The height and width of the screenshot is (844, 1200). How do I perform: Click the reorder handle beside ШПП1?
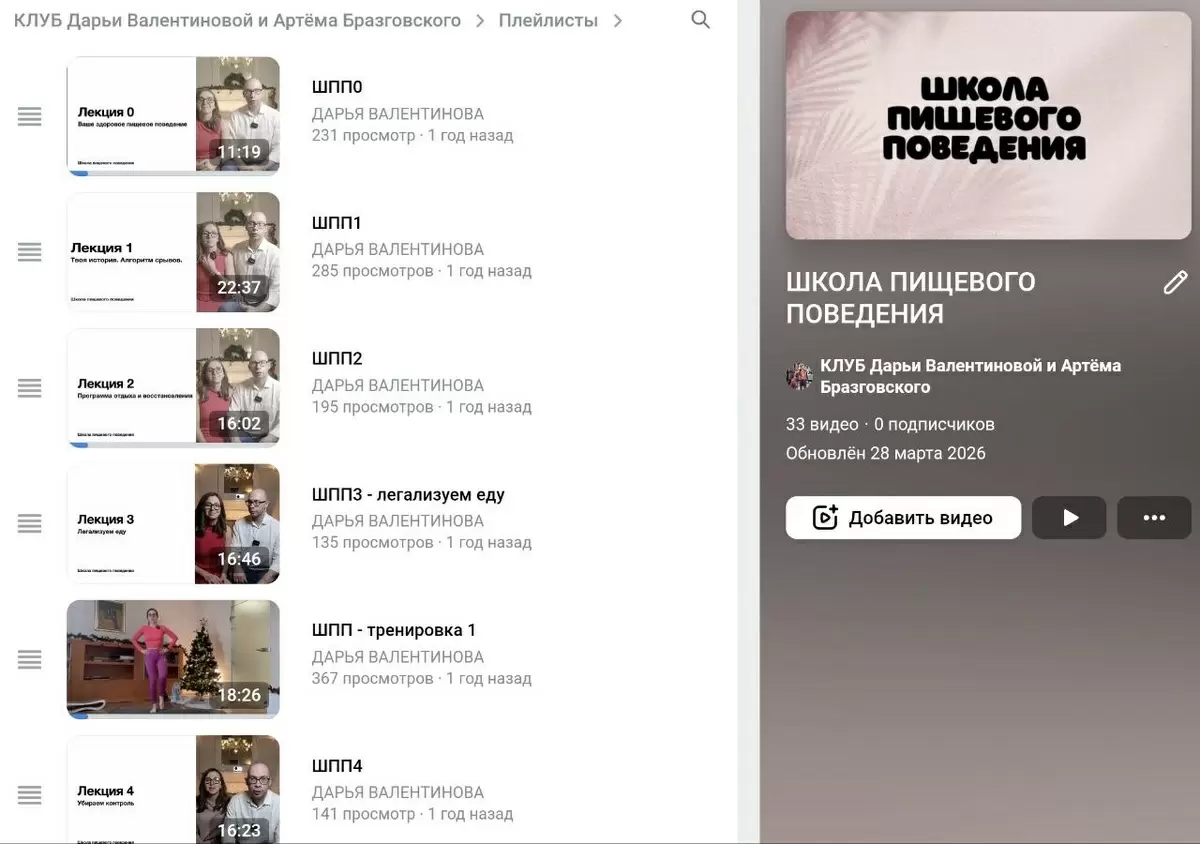[30, 252]
